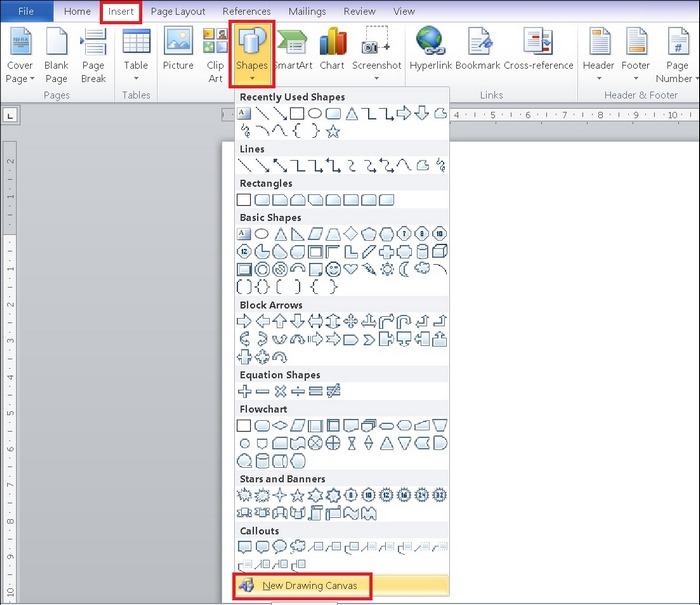Select the Explosion 1 shape
700x605 pixels.
244,495
